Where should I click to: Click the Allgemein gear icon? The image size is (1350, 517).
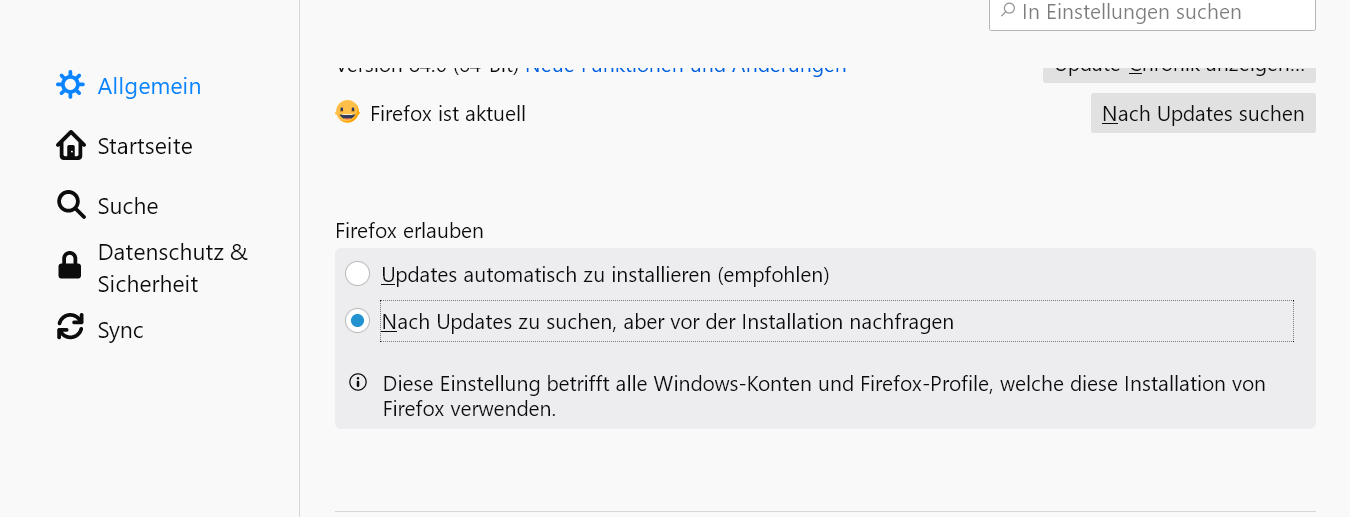pos(70,86)
